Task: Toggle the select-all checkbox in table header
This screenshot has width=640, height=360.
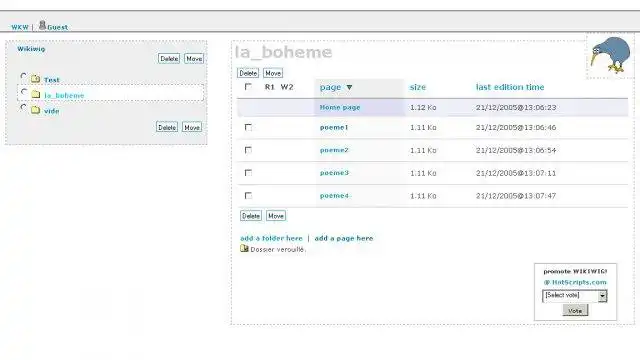Action: click(x=248, y=87)
